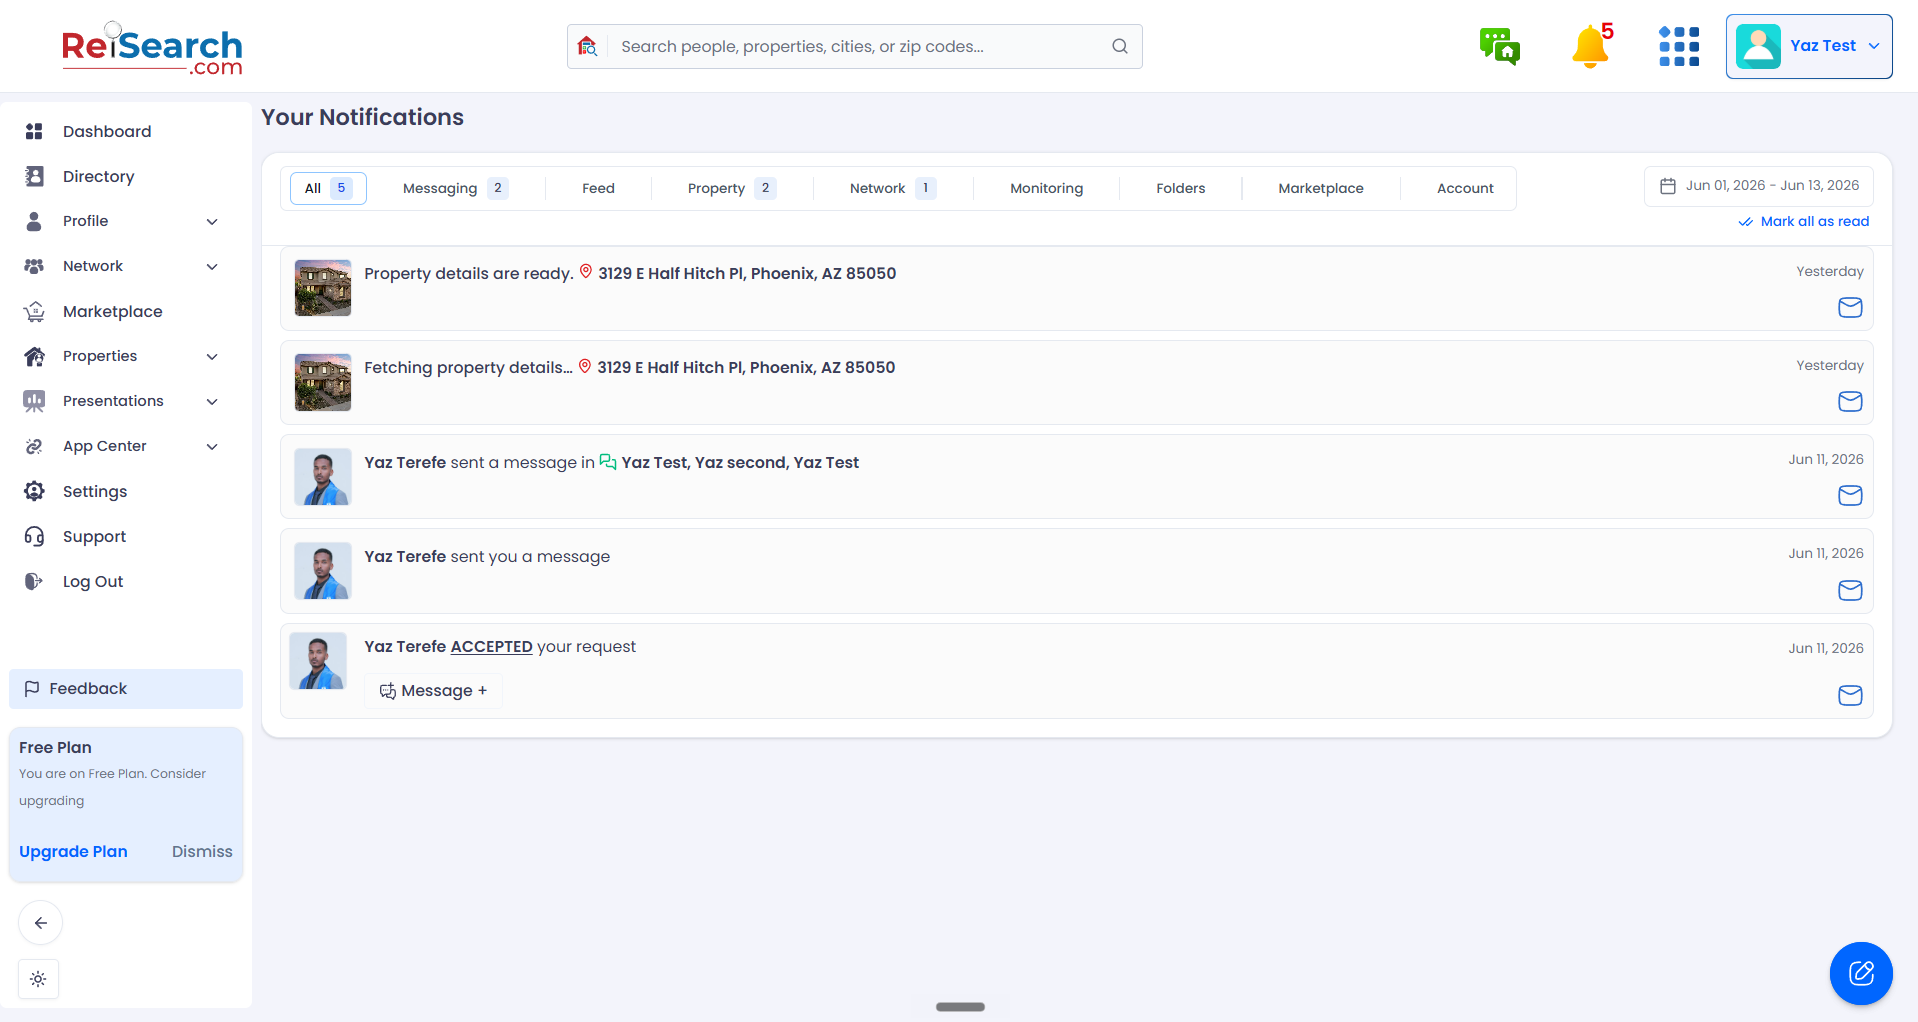The image size is (1918, 1022).
Task: Dismiss the Free Plan notice
Action: (x=202, y=851)
